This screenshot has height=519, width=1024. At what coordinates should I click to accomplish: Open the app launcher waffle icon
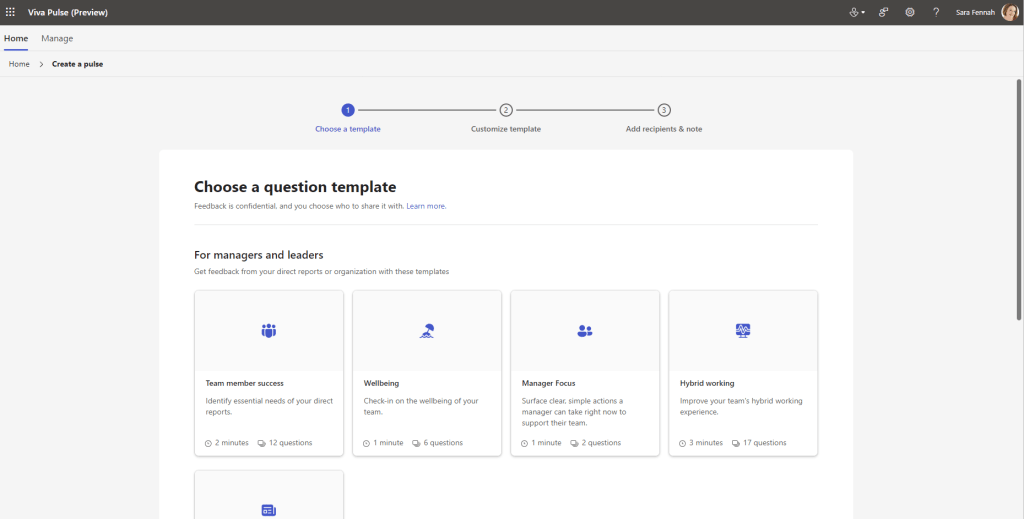click(11, 12)
